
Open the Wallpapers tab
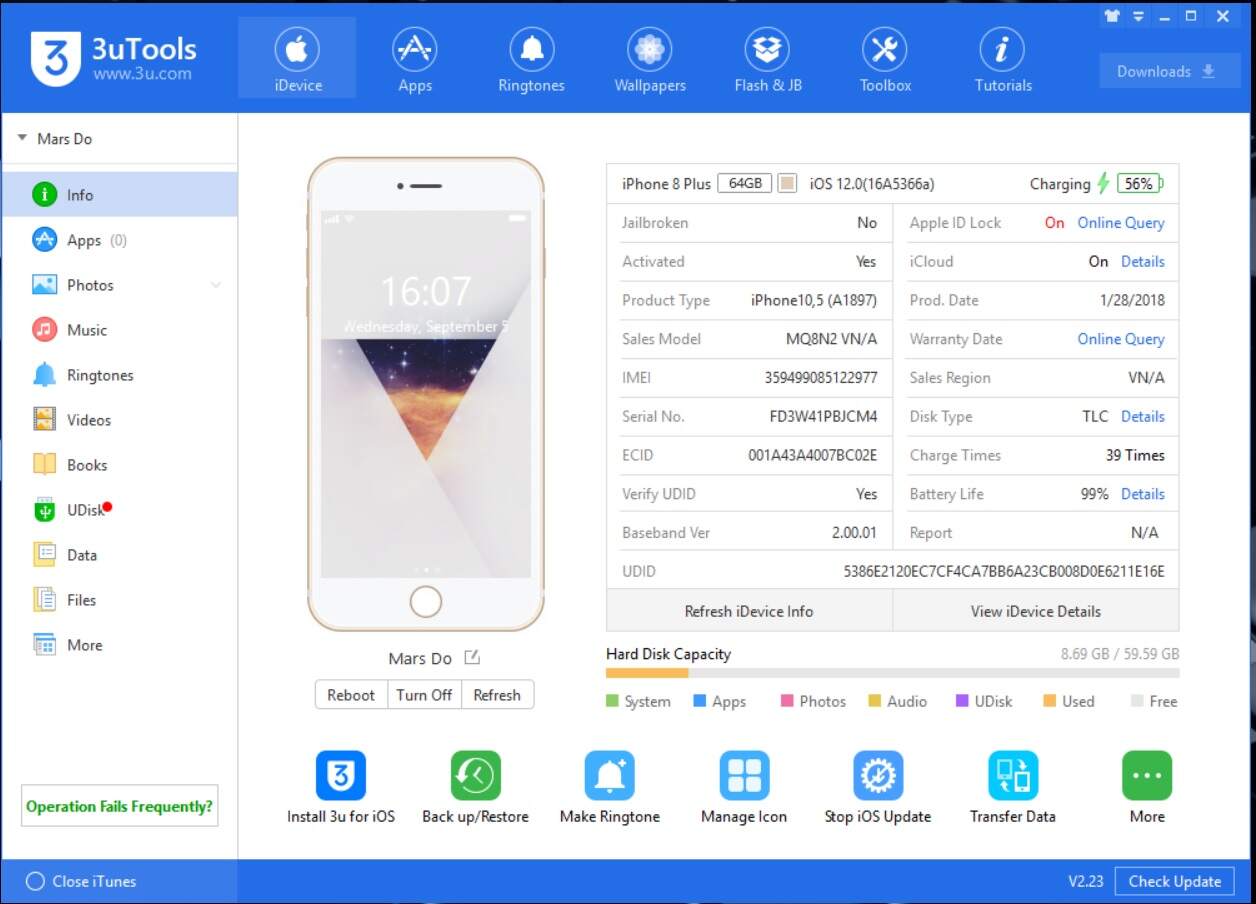coord(650,58)
